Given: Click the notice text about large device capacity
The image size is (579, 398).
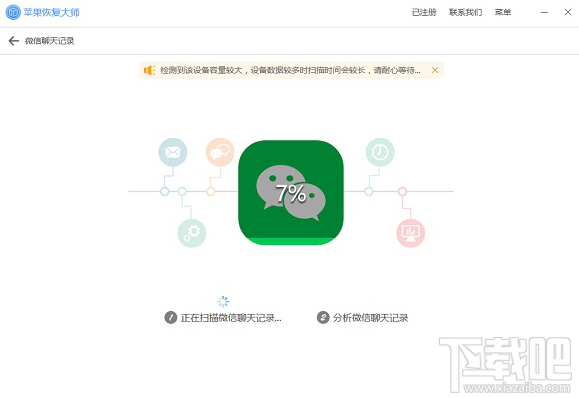Looking at the screenshot, I should tap(290, 70).
